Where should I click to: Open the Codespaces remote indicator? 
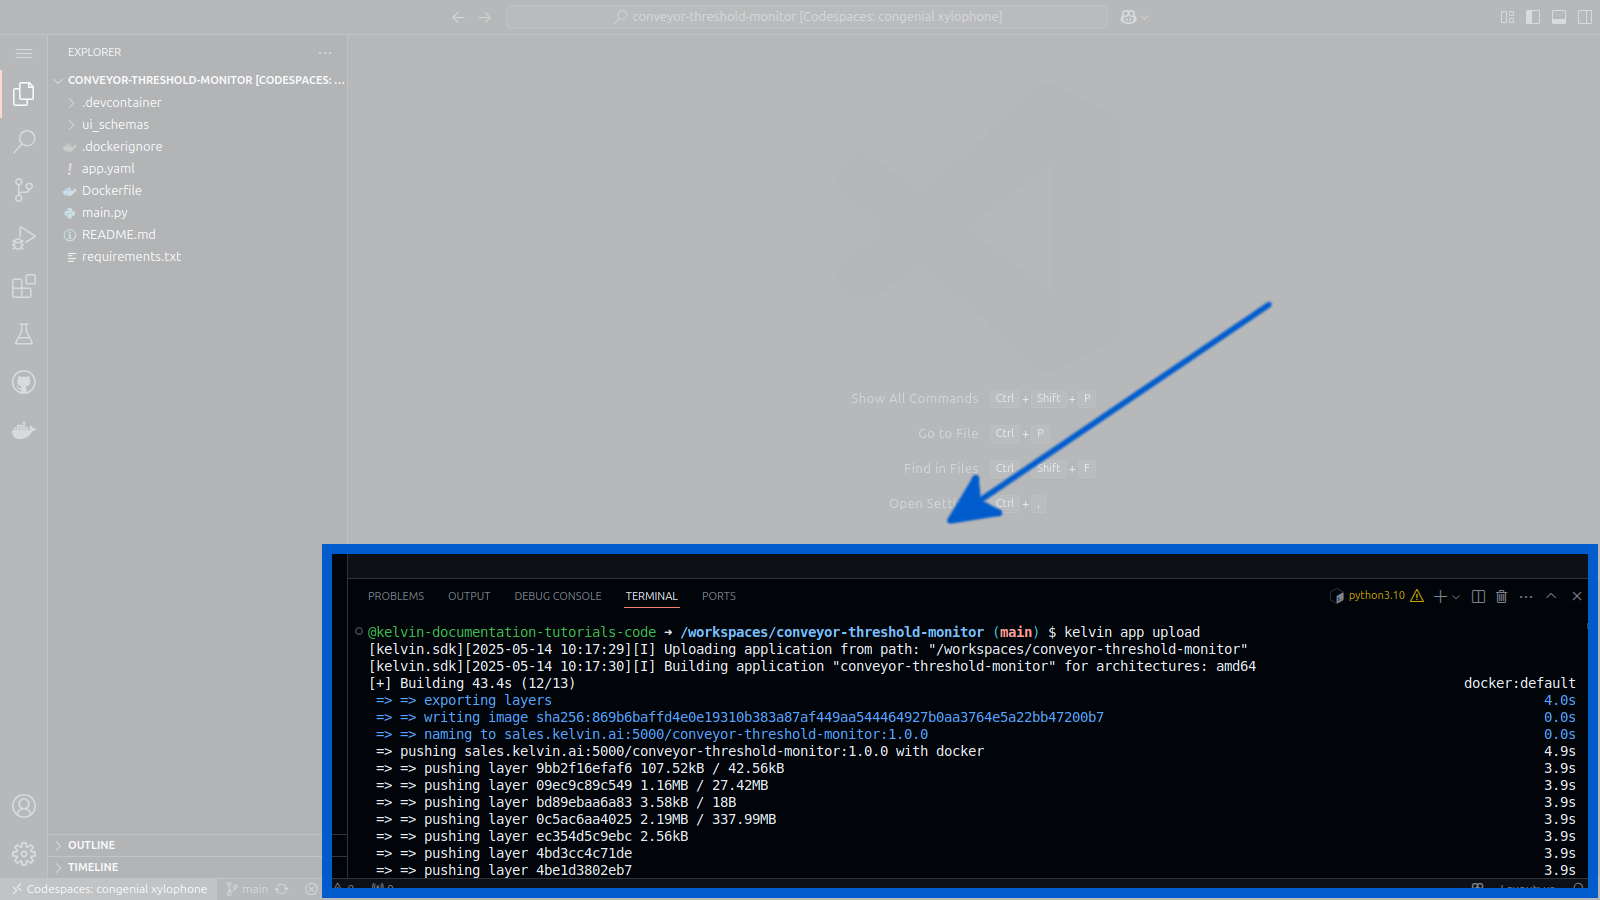click(x=108, y=889)
